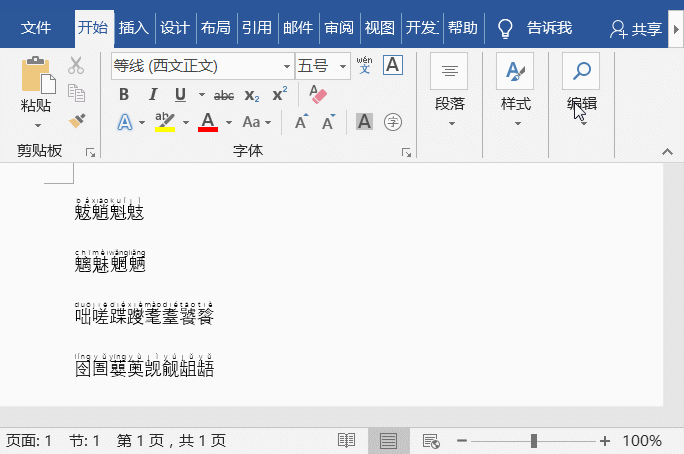Toggle superscript formatting
The image size is (684, 454).
click(280, 94)
